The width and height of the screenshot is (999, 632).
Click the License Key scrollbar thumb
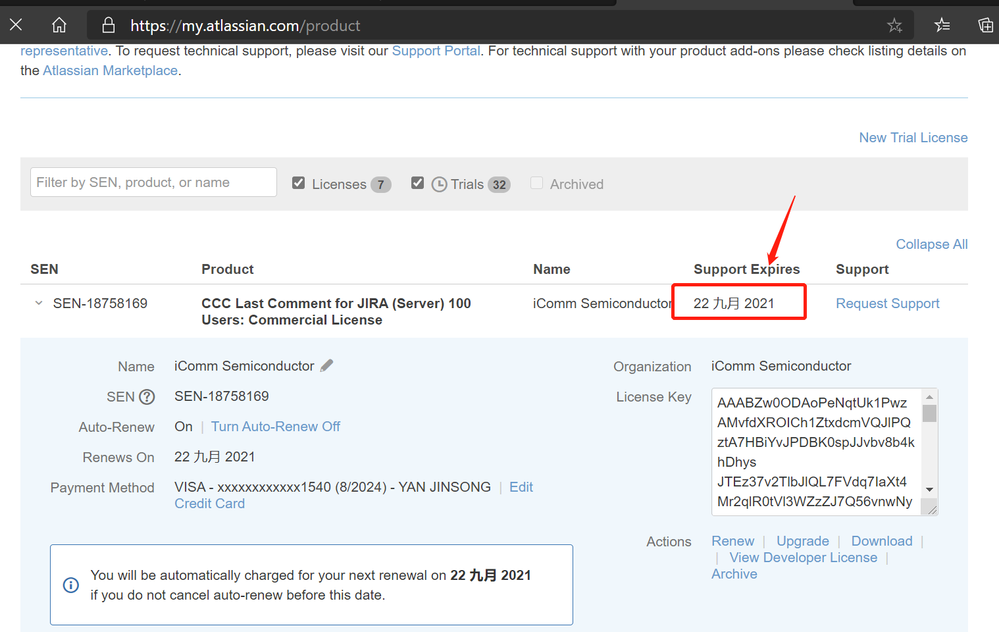pos(930,413)
